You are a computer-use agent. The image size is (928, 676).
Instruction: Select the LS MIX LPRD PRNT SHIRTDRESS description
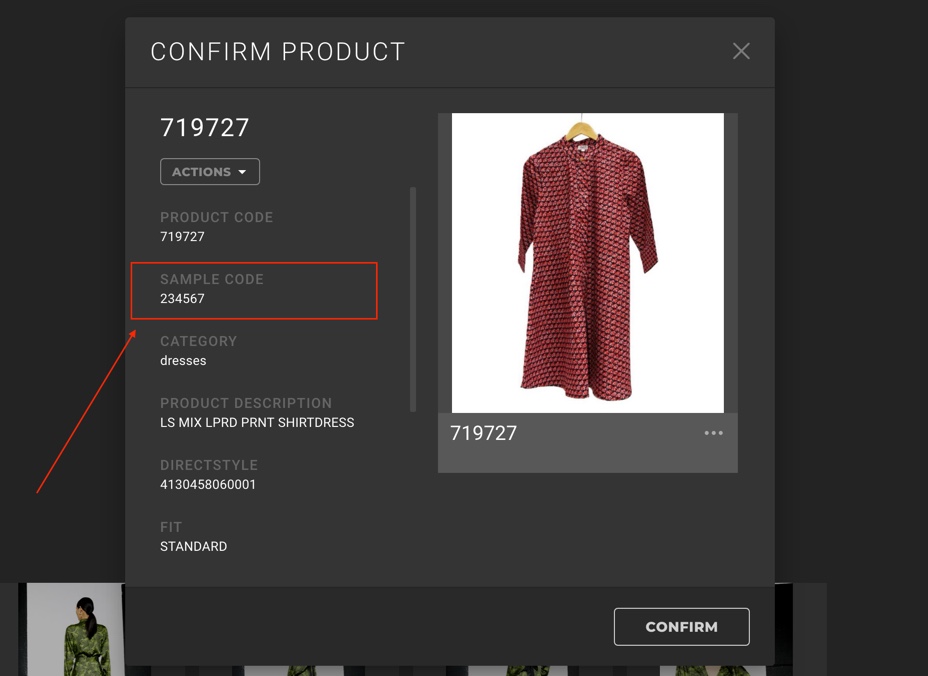257,423
